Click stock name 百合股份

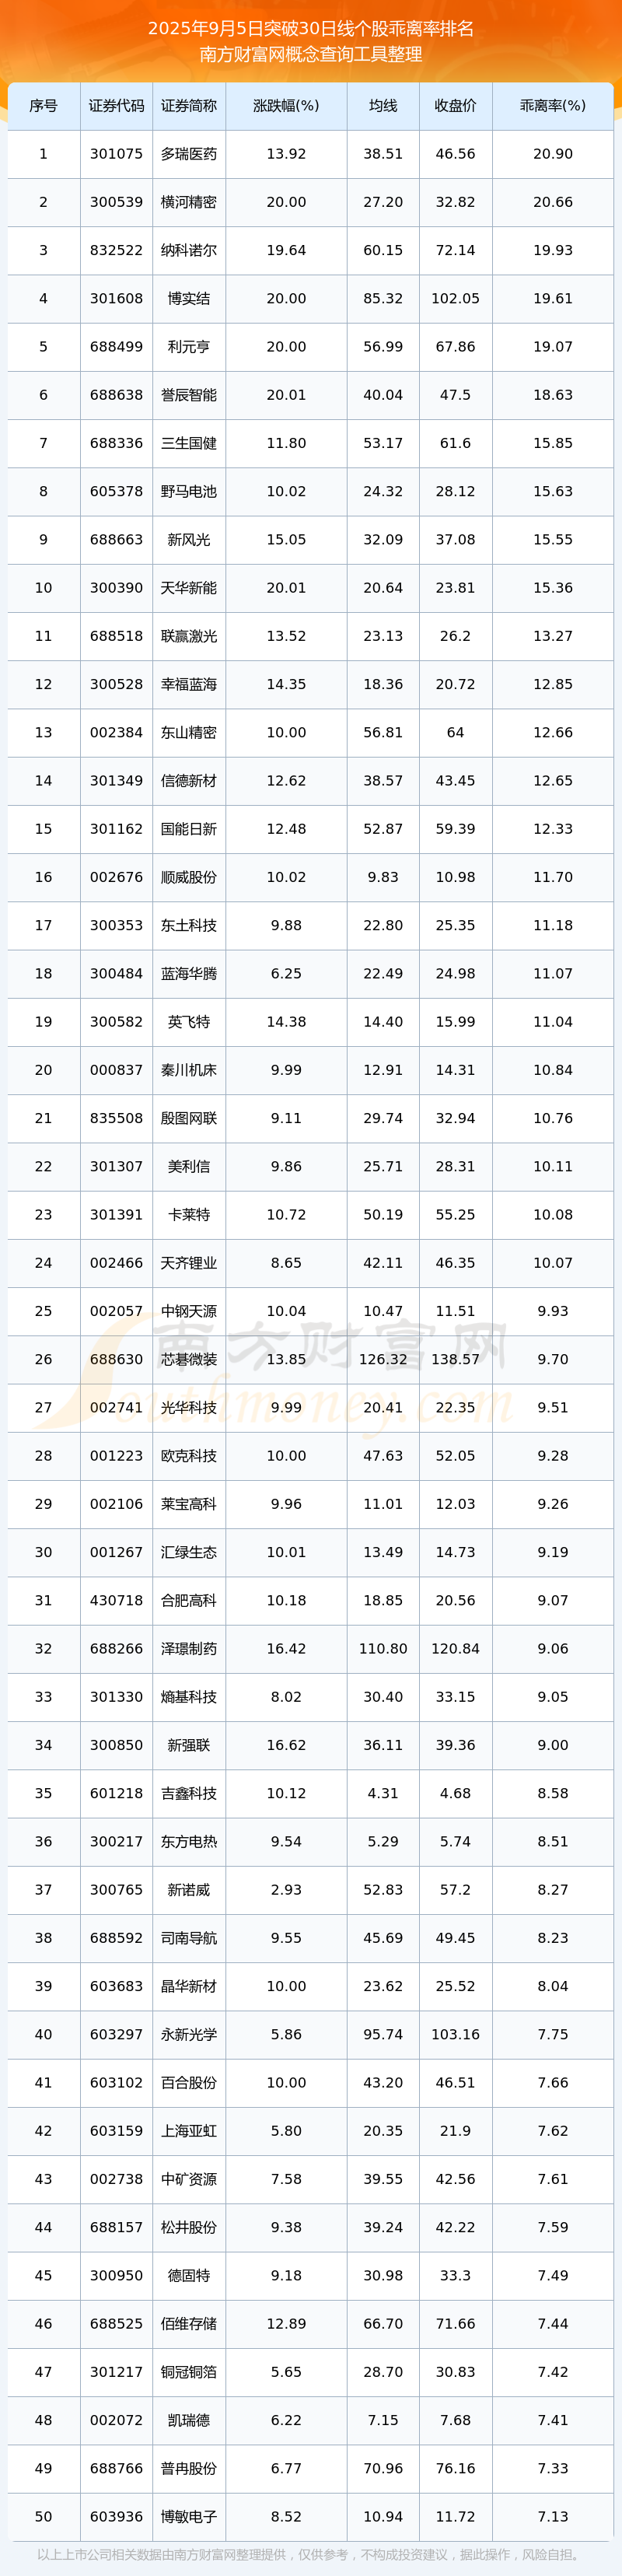tap(189, 2083)
